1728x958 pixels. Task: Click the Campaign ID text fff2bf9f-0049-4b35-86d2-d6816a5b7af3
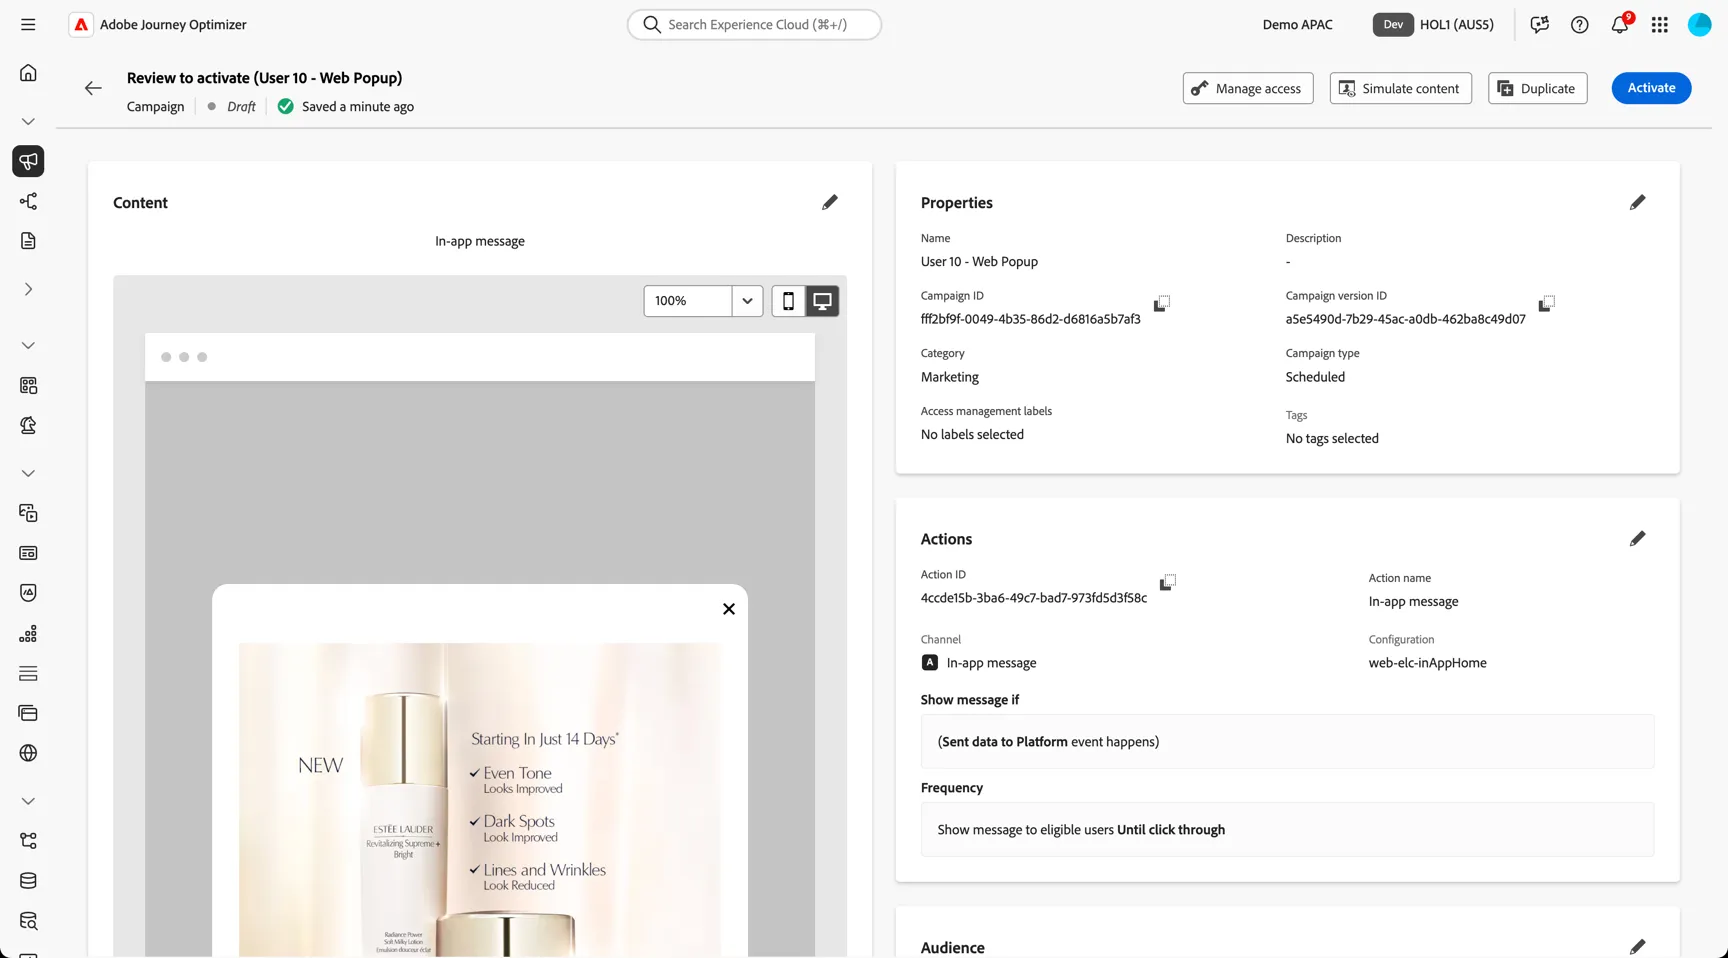1030,319
